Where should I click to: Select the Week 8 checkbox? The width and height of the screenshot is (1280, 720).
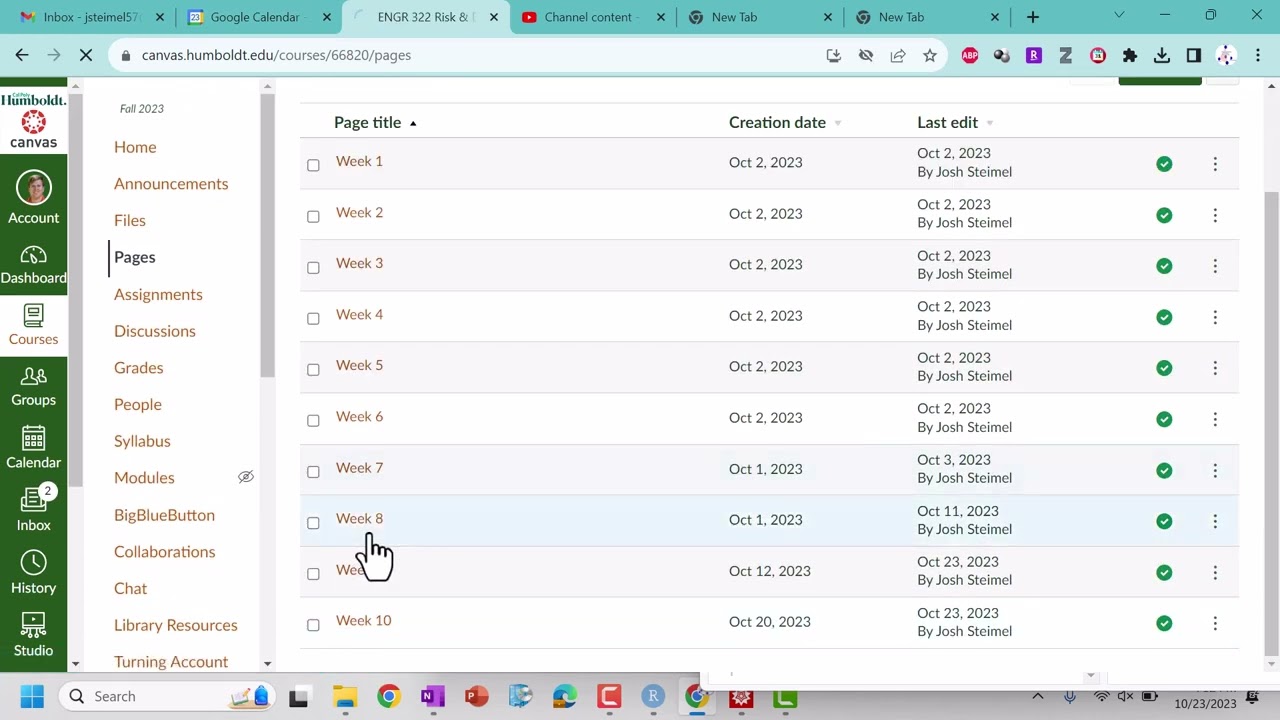pyautogui.click(x=313, y=522)
